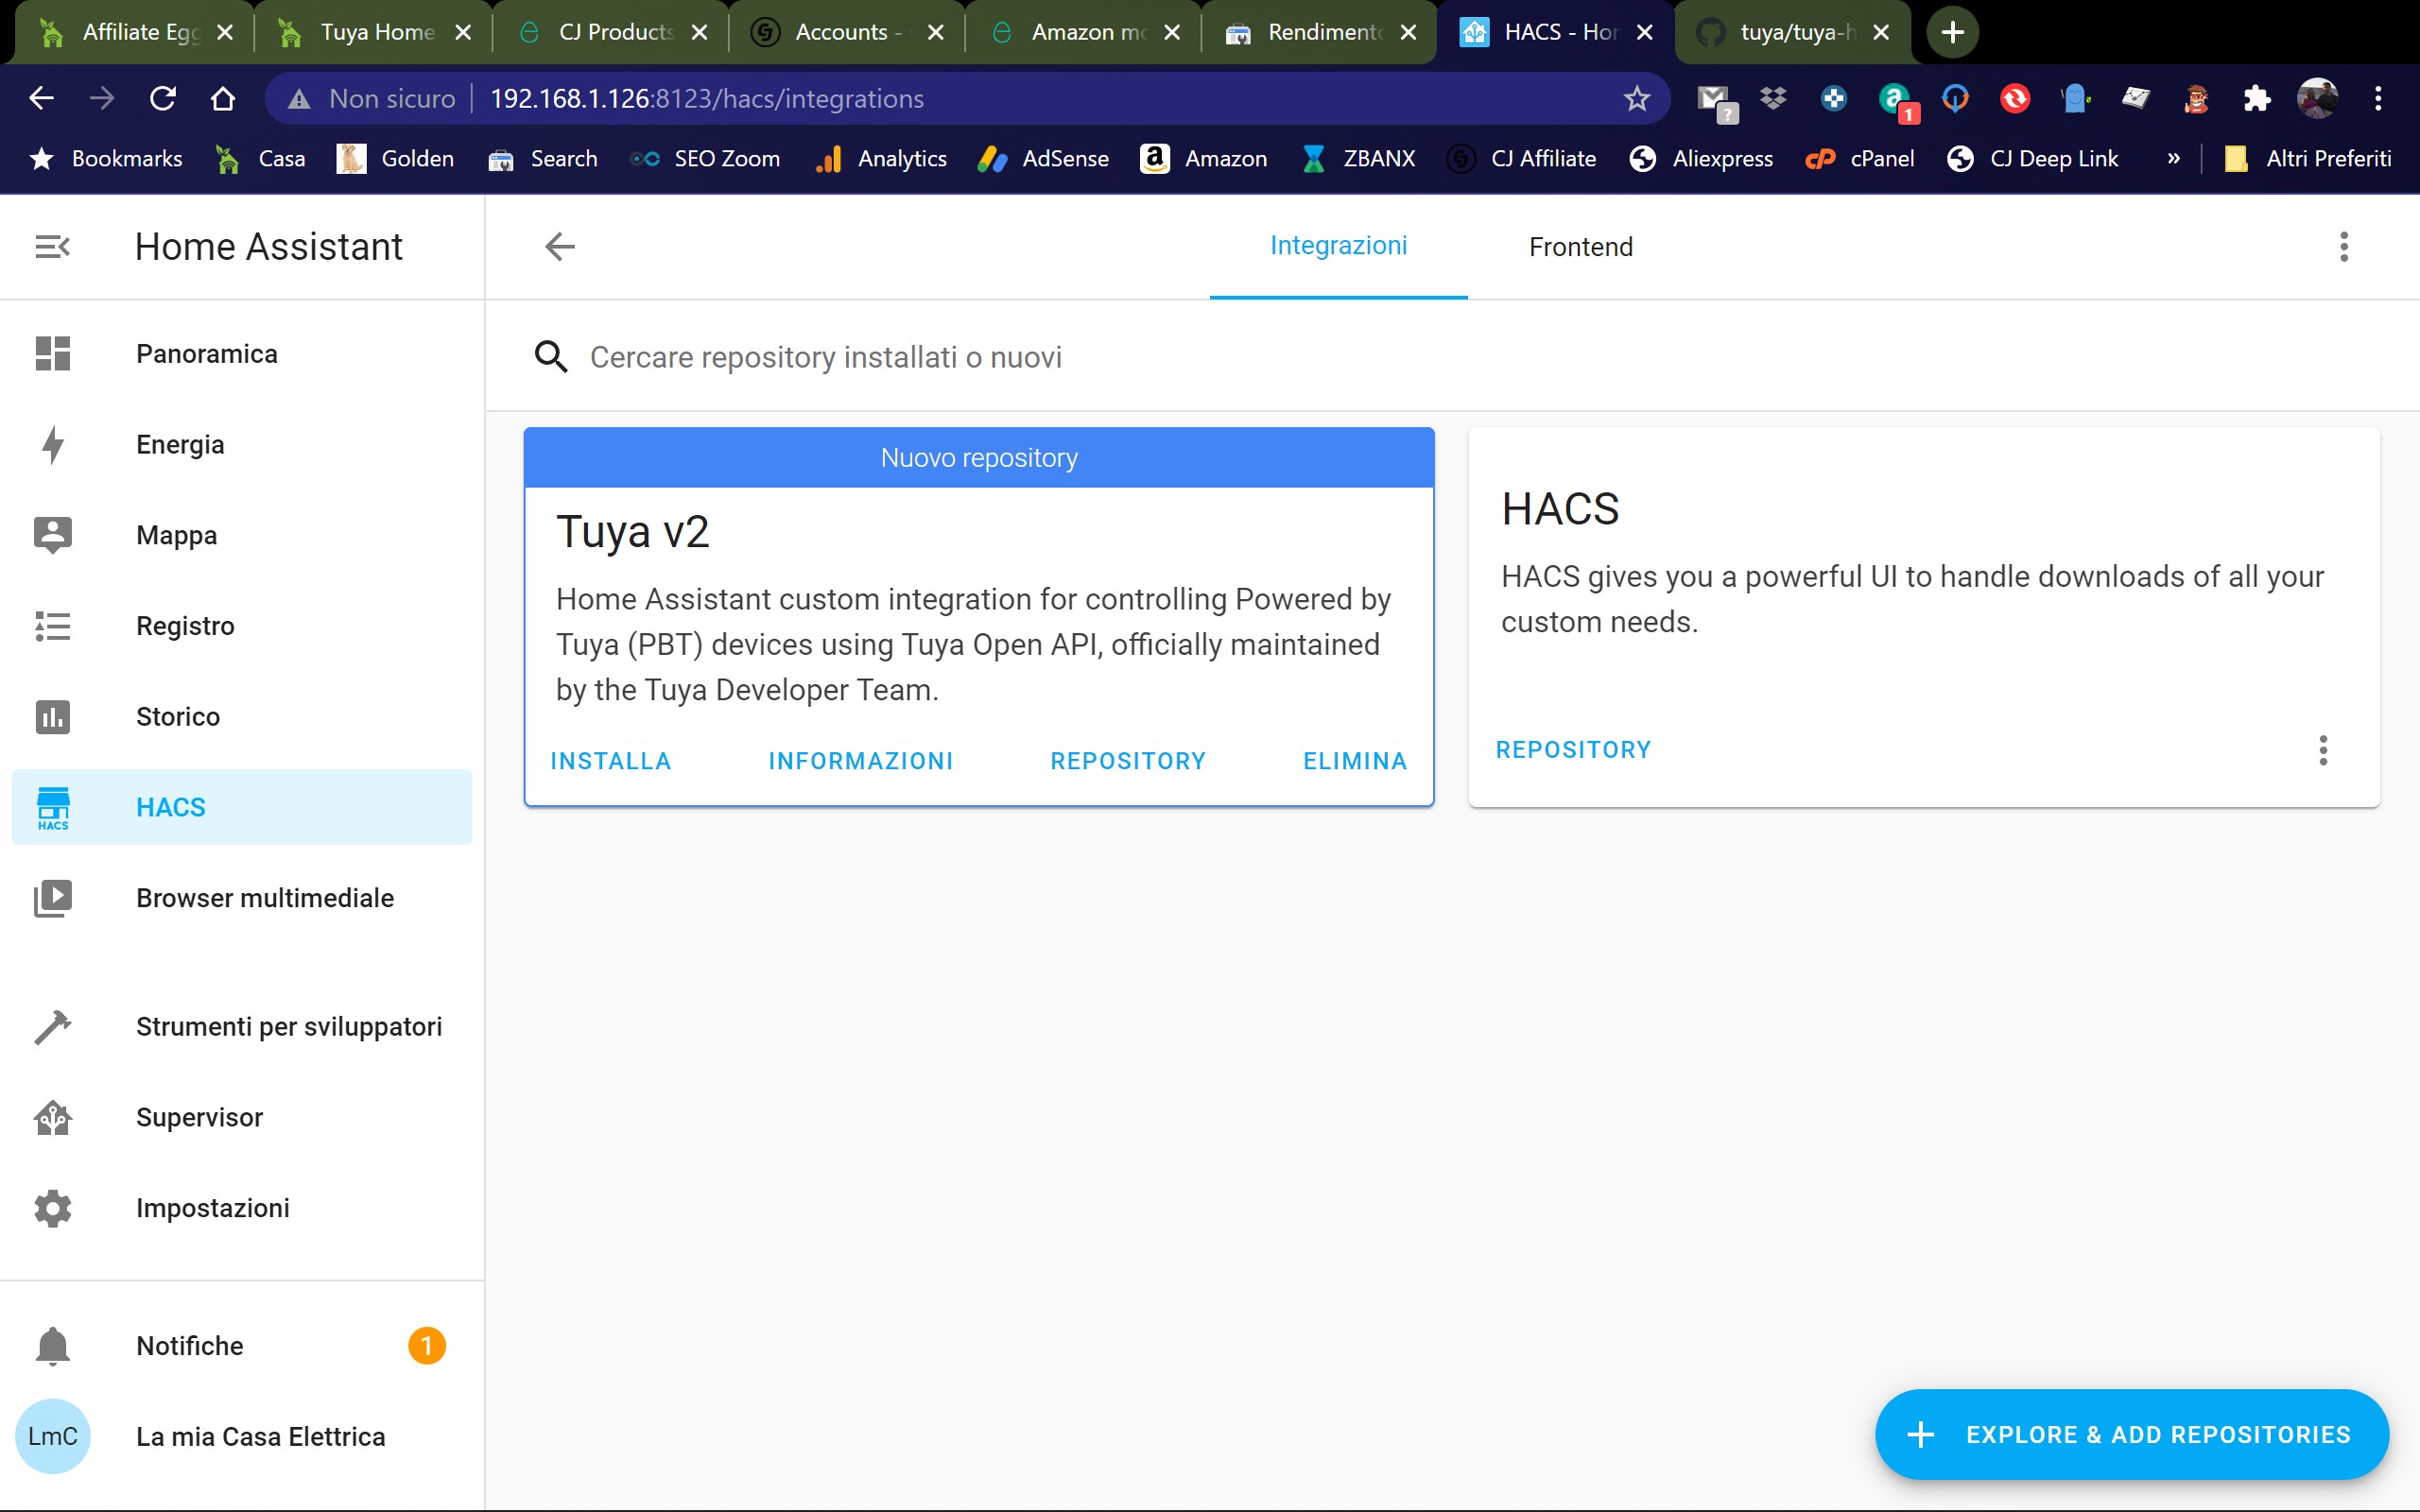The image size is (2420, 1512).
Task: Click INSTALLA on Tuya v2 card
Action: click(x=611, y=761)
